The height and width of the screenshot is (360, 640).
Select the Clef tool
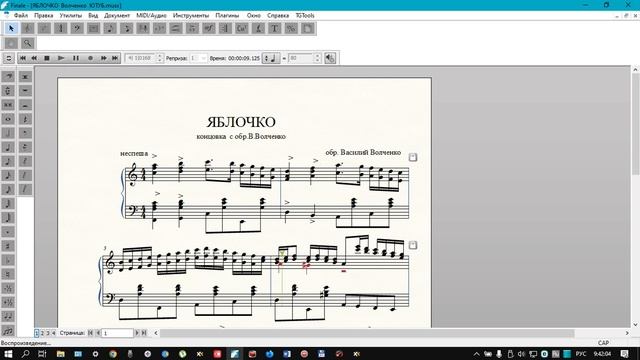(77, 28)
